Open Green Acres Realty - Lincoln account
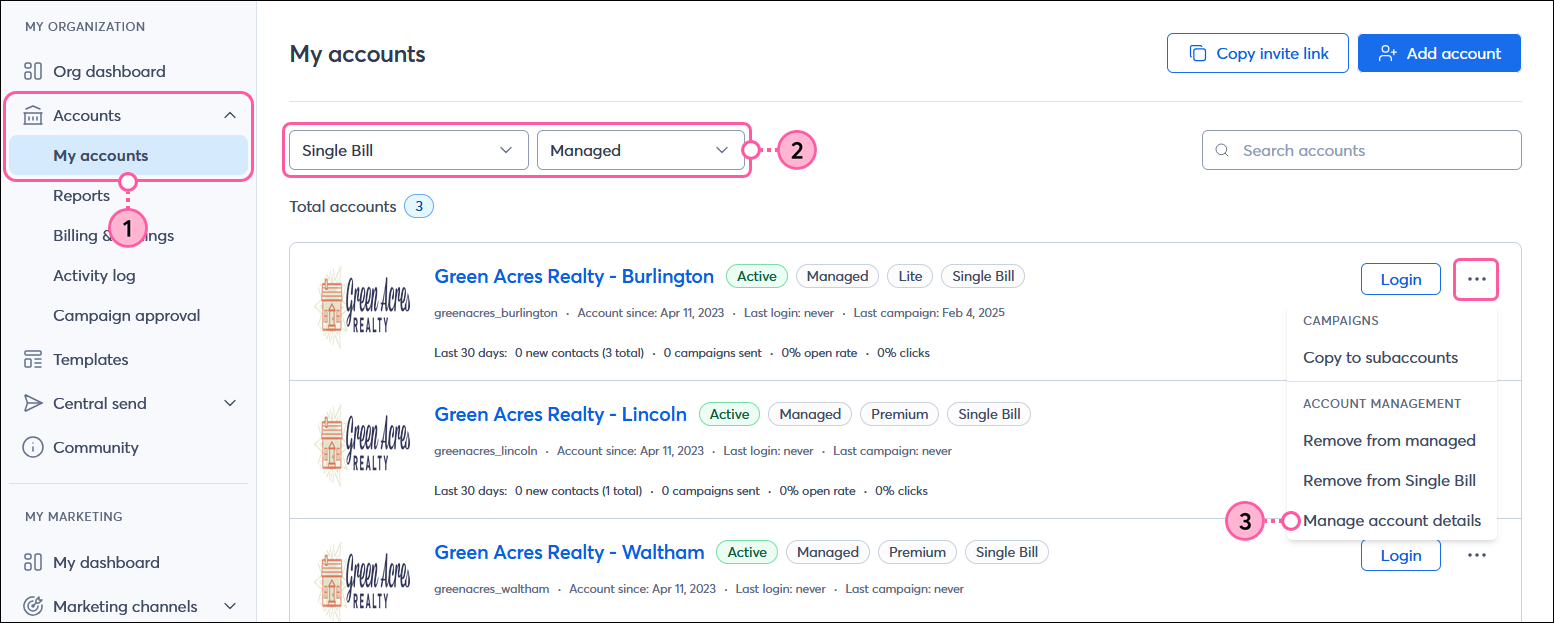Screen dimensions: 1554x623 click(560, 413)
